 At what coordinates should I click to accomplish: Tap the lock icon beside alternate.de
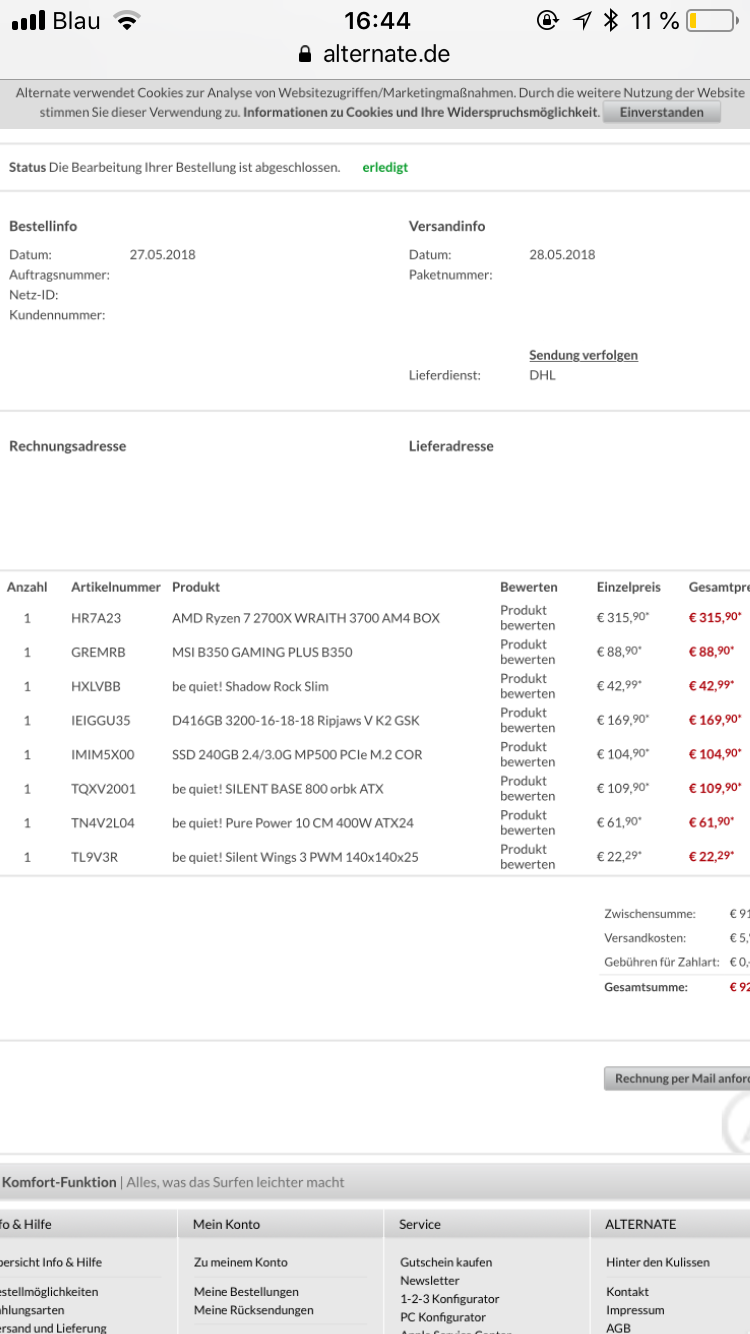[x=305, y=54]
